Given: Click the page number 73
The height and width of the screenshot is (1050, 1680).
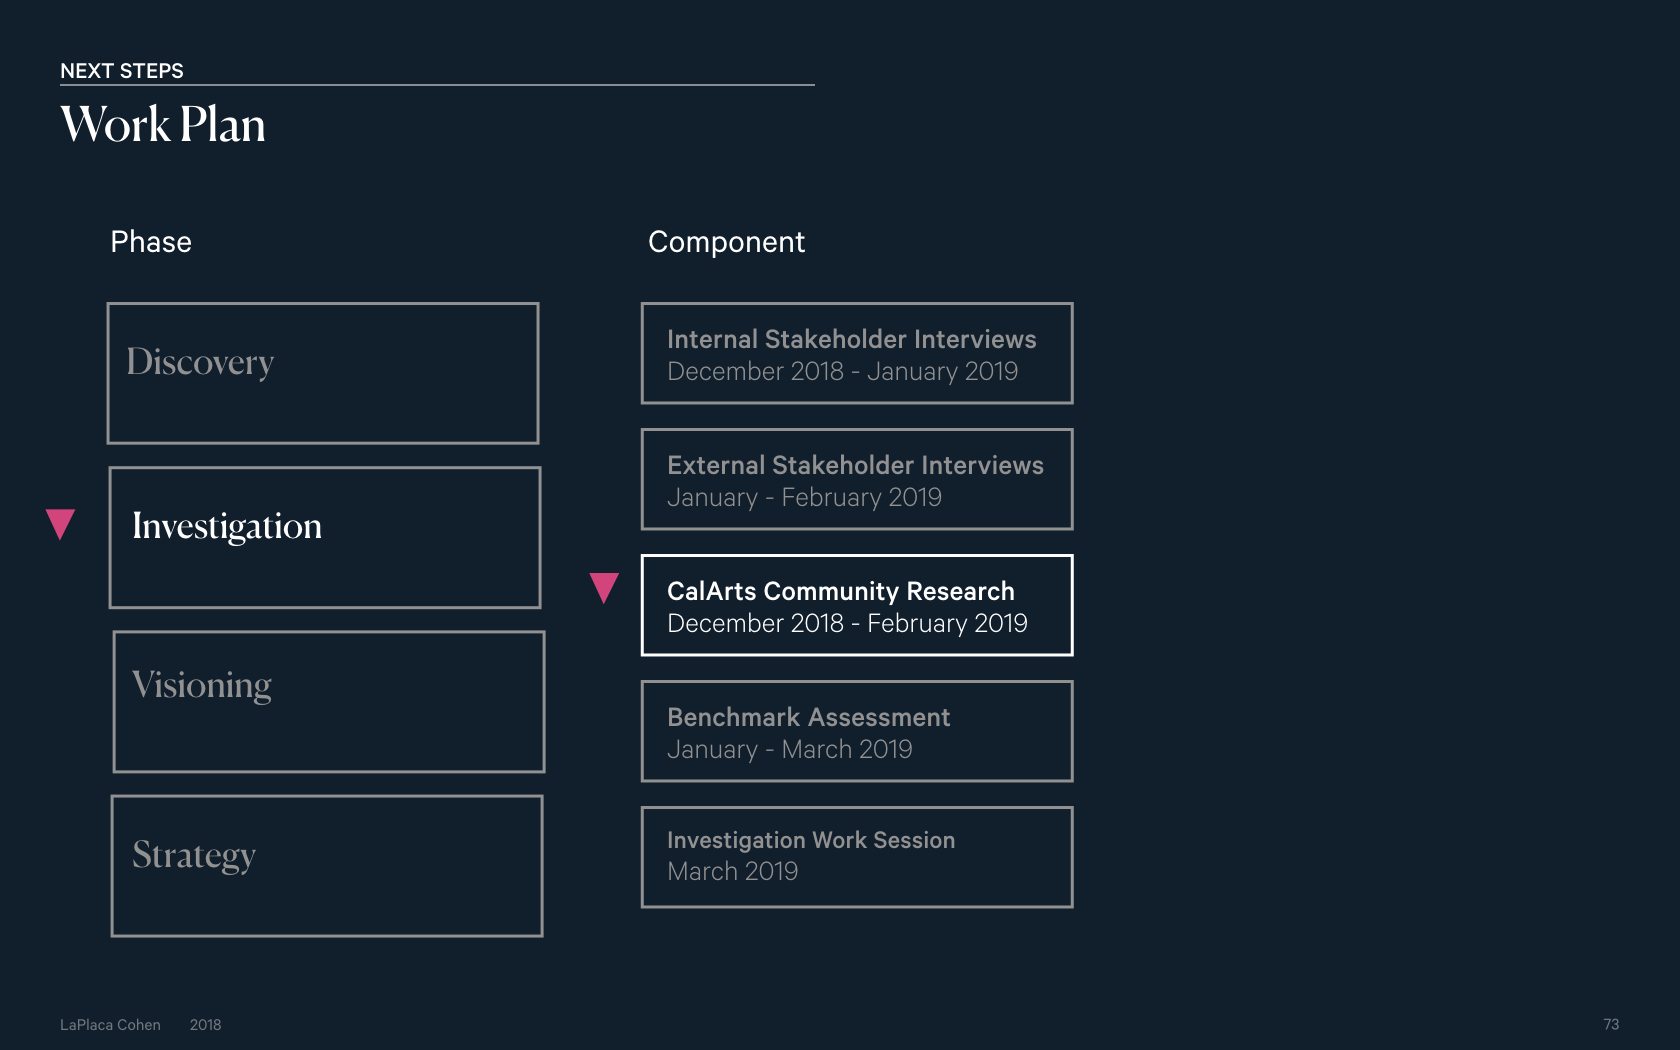Looking at the screenshot, I should click(1611, 1025).
